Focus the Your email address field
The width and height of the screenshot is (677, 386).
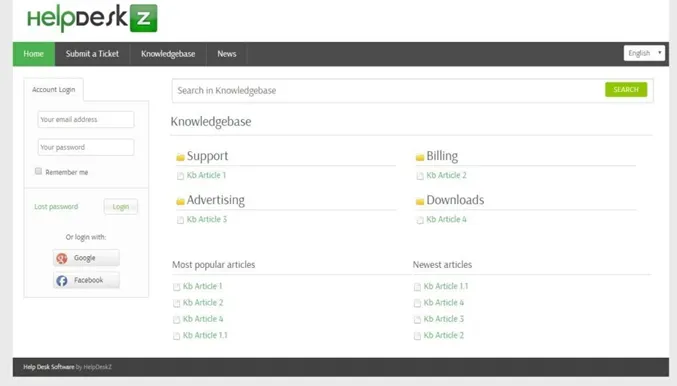86,120
